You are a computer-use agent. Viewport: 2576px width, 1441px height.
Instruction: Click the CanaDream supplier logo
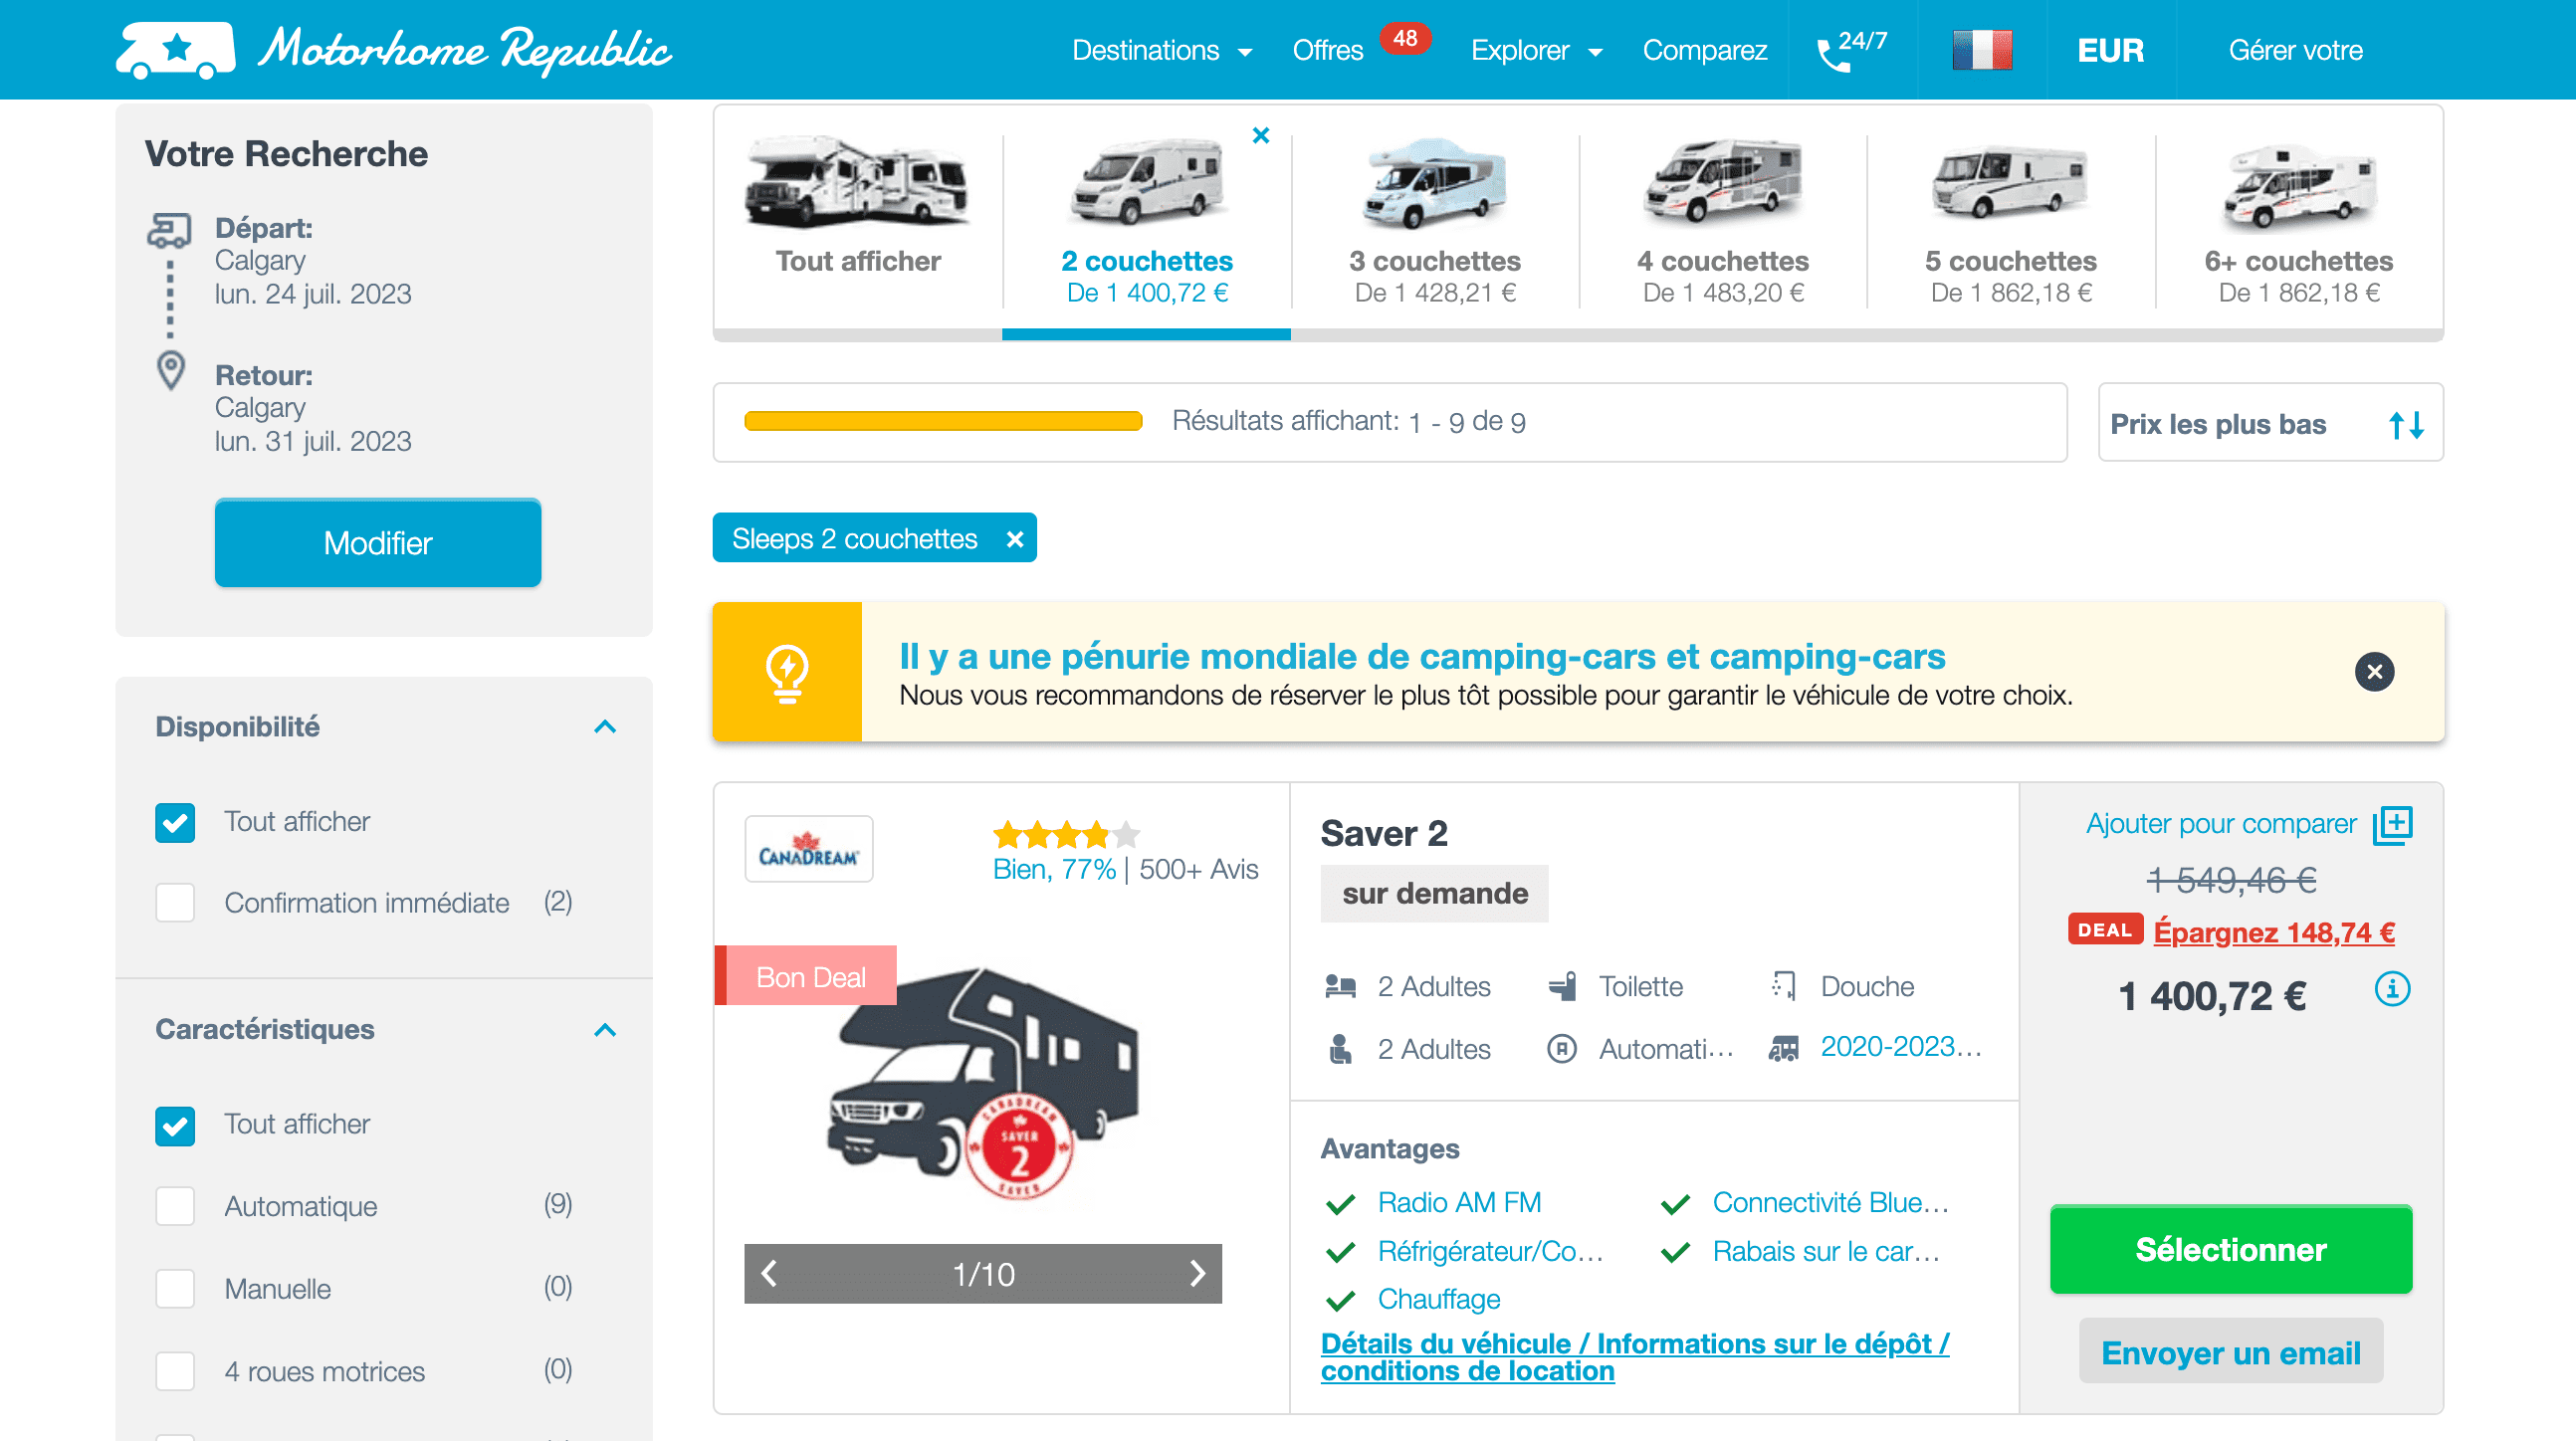pos(808,850)
